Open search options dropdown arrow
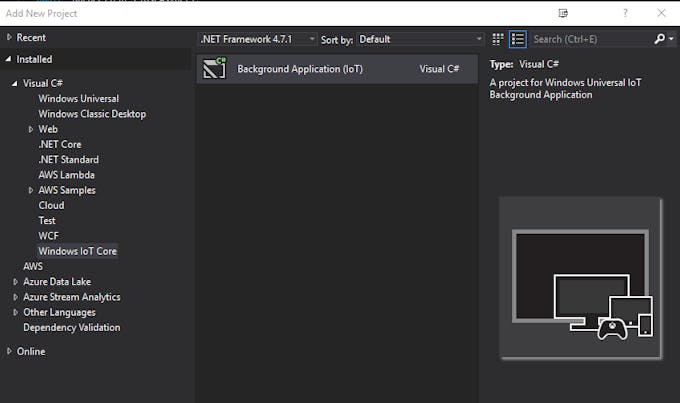Viewport: 680px width, 403px height. pyautogui.click(x=671, y=39)
